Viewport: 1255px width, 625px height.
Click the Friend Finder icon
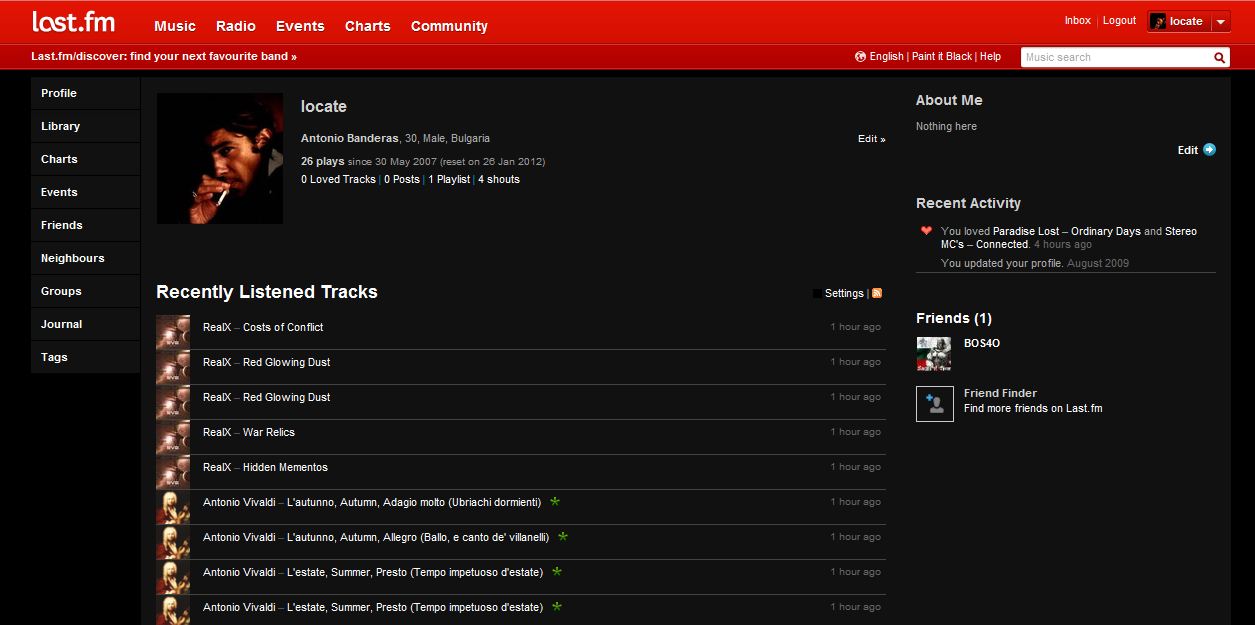point(935,403)
